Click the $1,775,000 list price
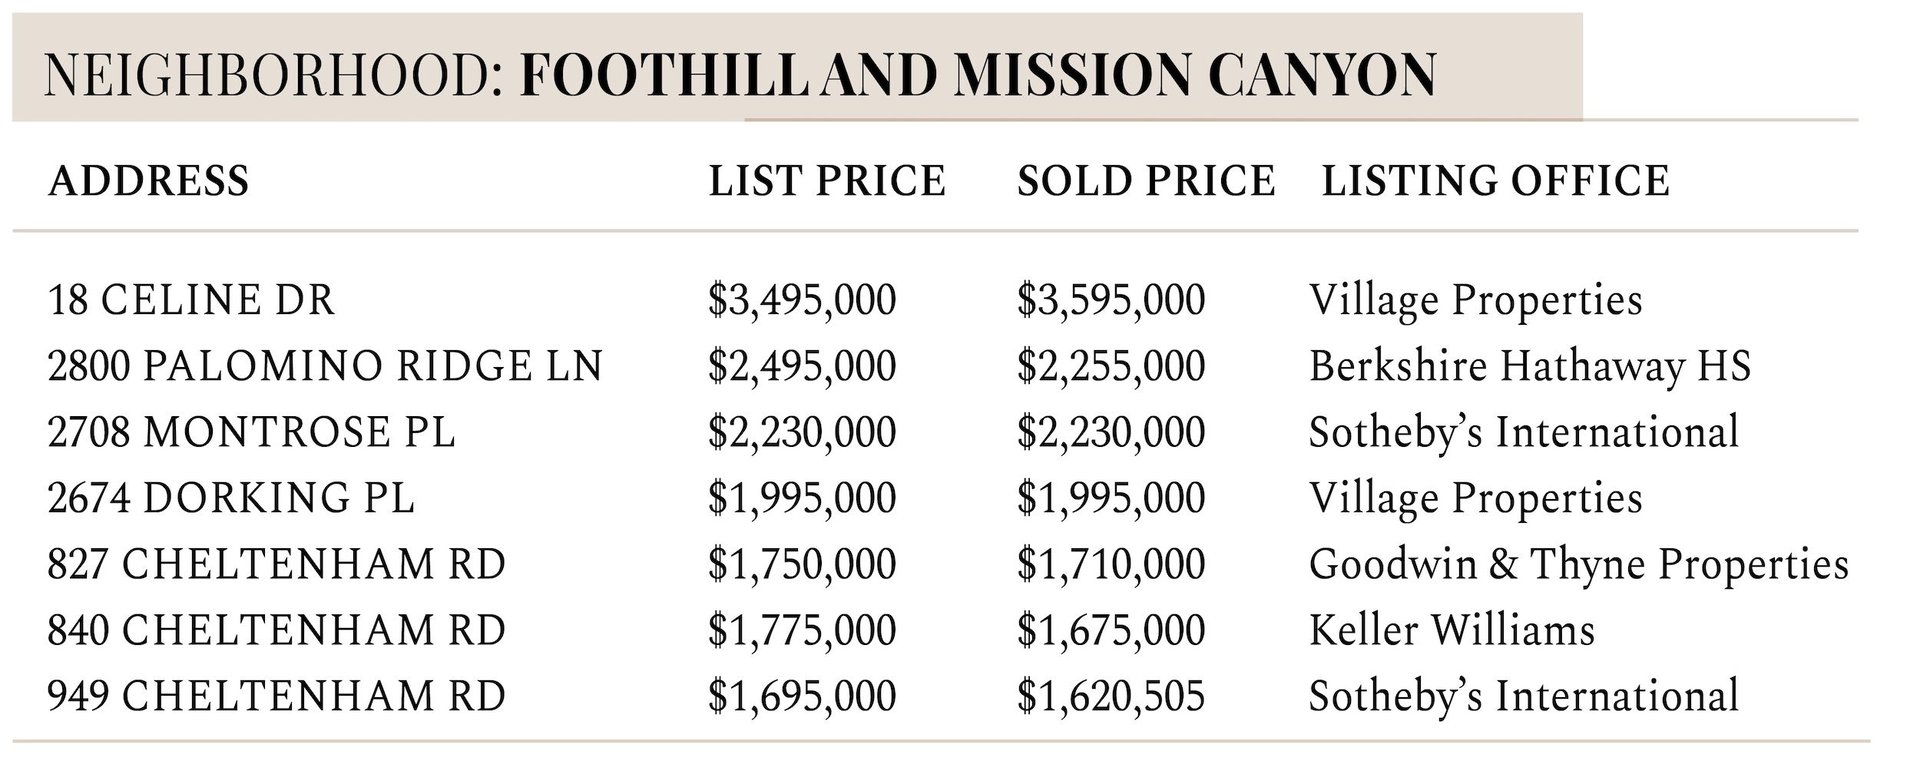The width and height of the screenshot is (1920, 764). 802,630
